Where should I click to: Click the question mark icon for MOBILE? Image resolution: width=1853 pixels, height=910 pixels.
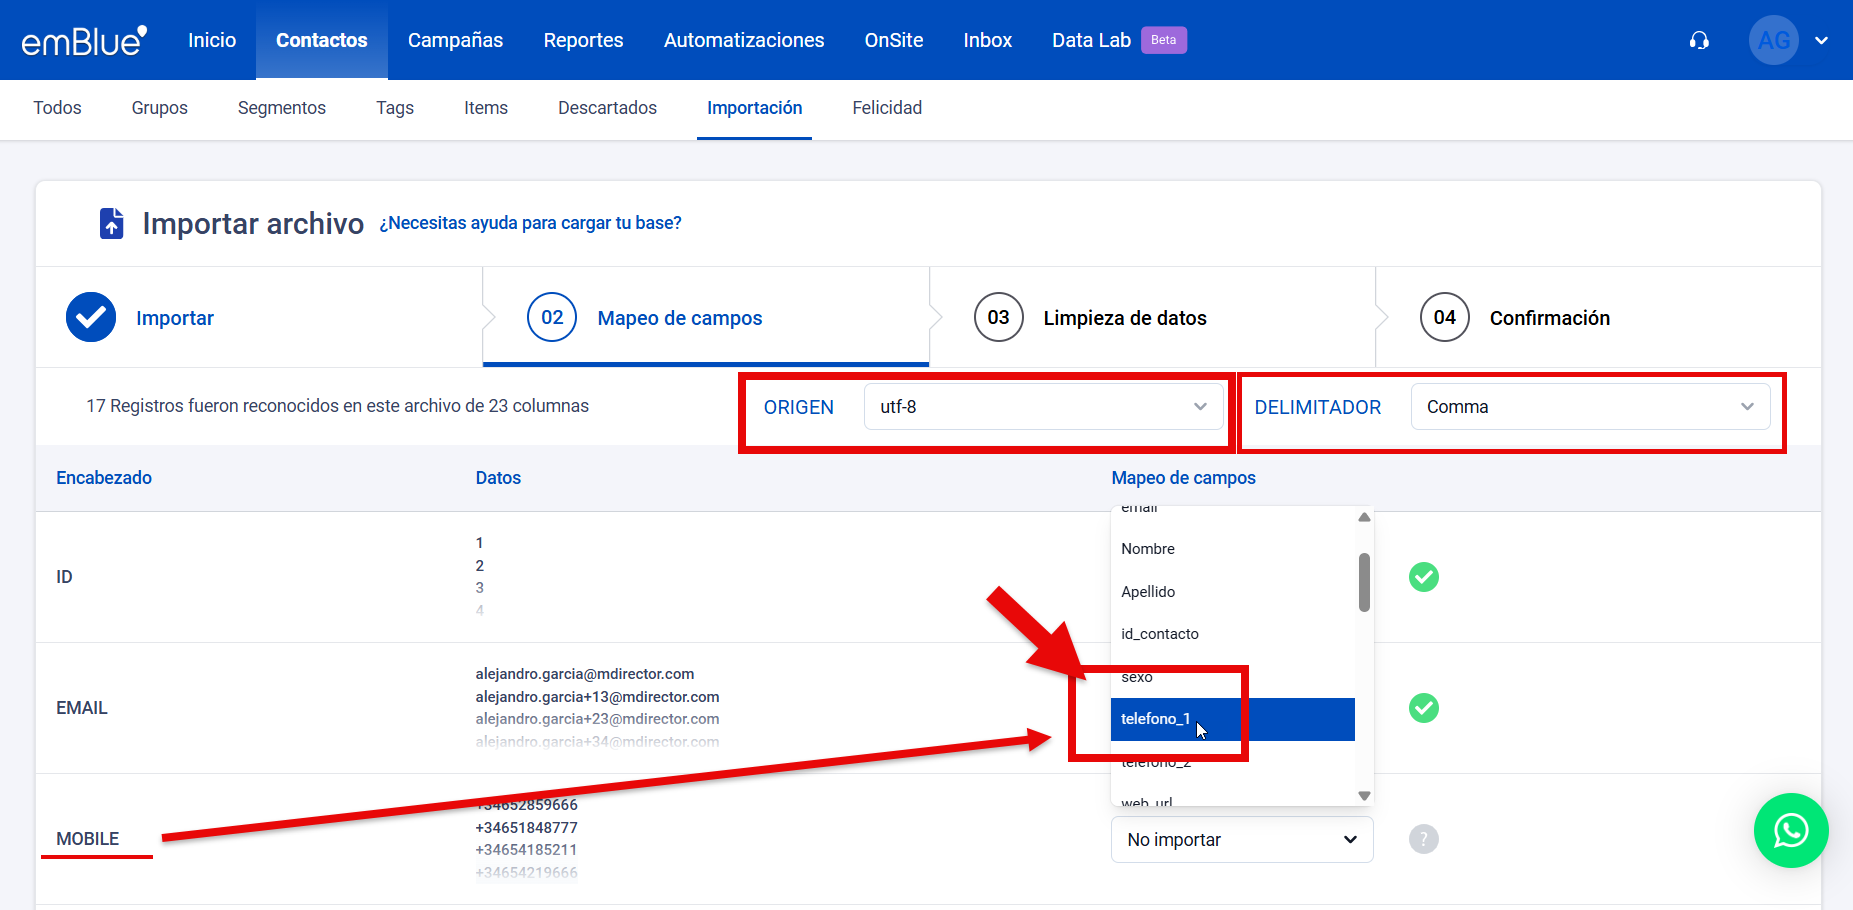1423,839
